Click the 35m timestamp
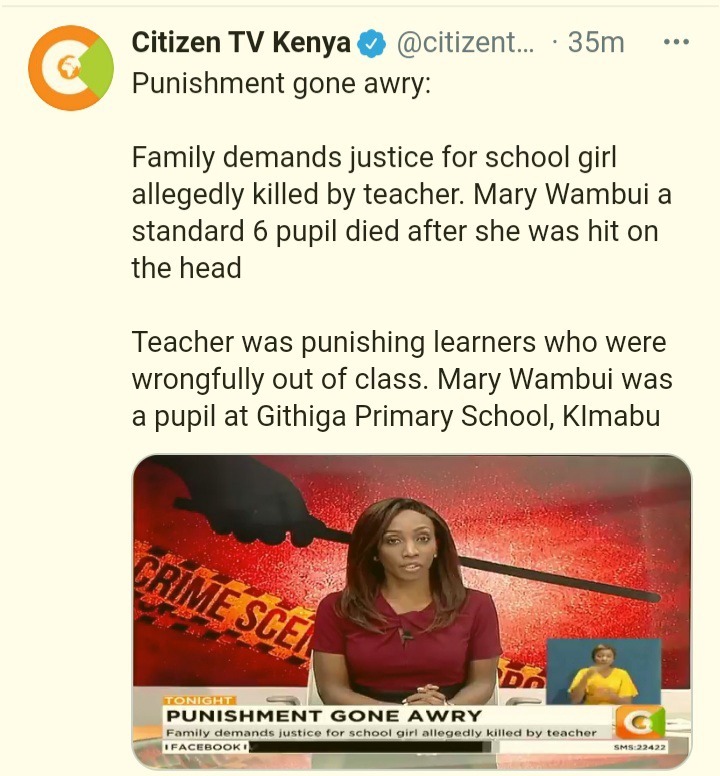This screenshot has width=720, height=776. [596, 43]
